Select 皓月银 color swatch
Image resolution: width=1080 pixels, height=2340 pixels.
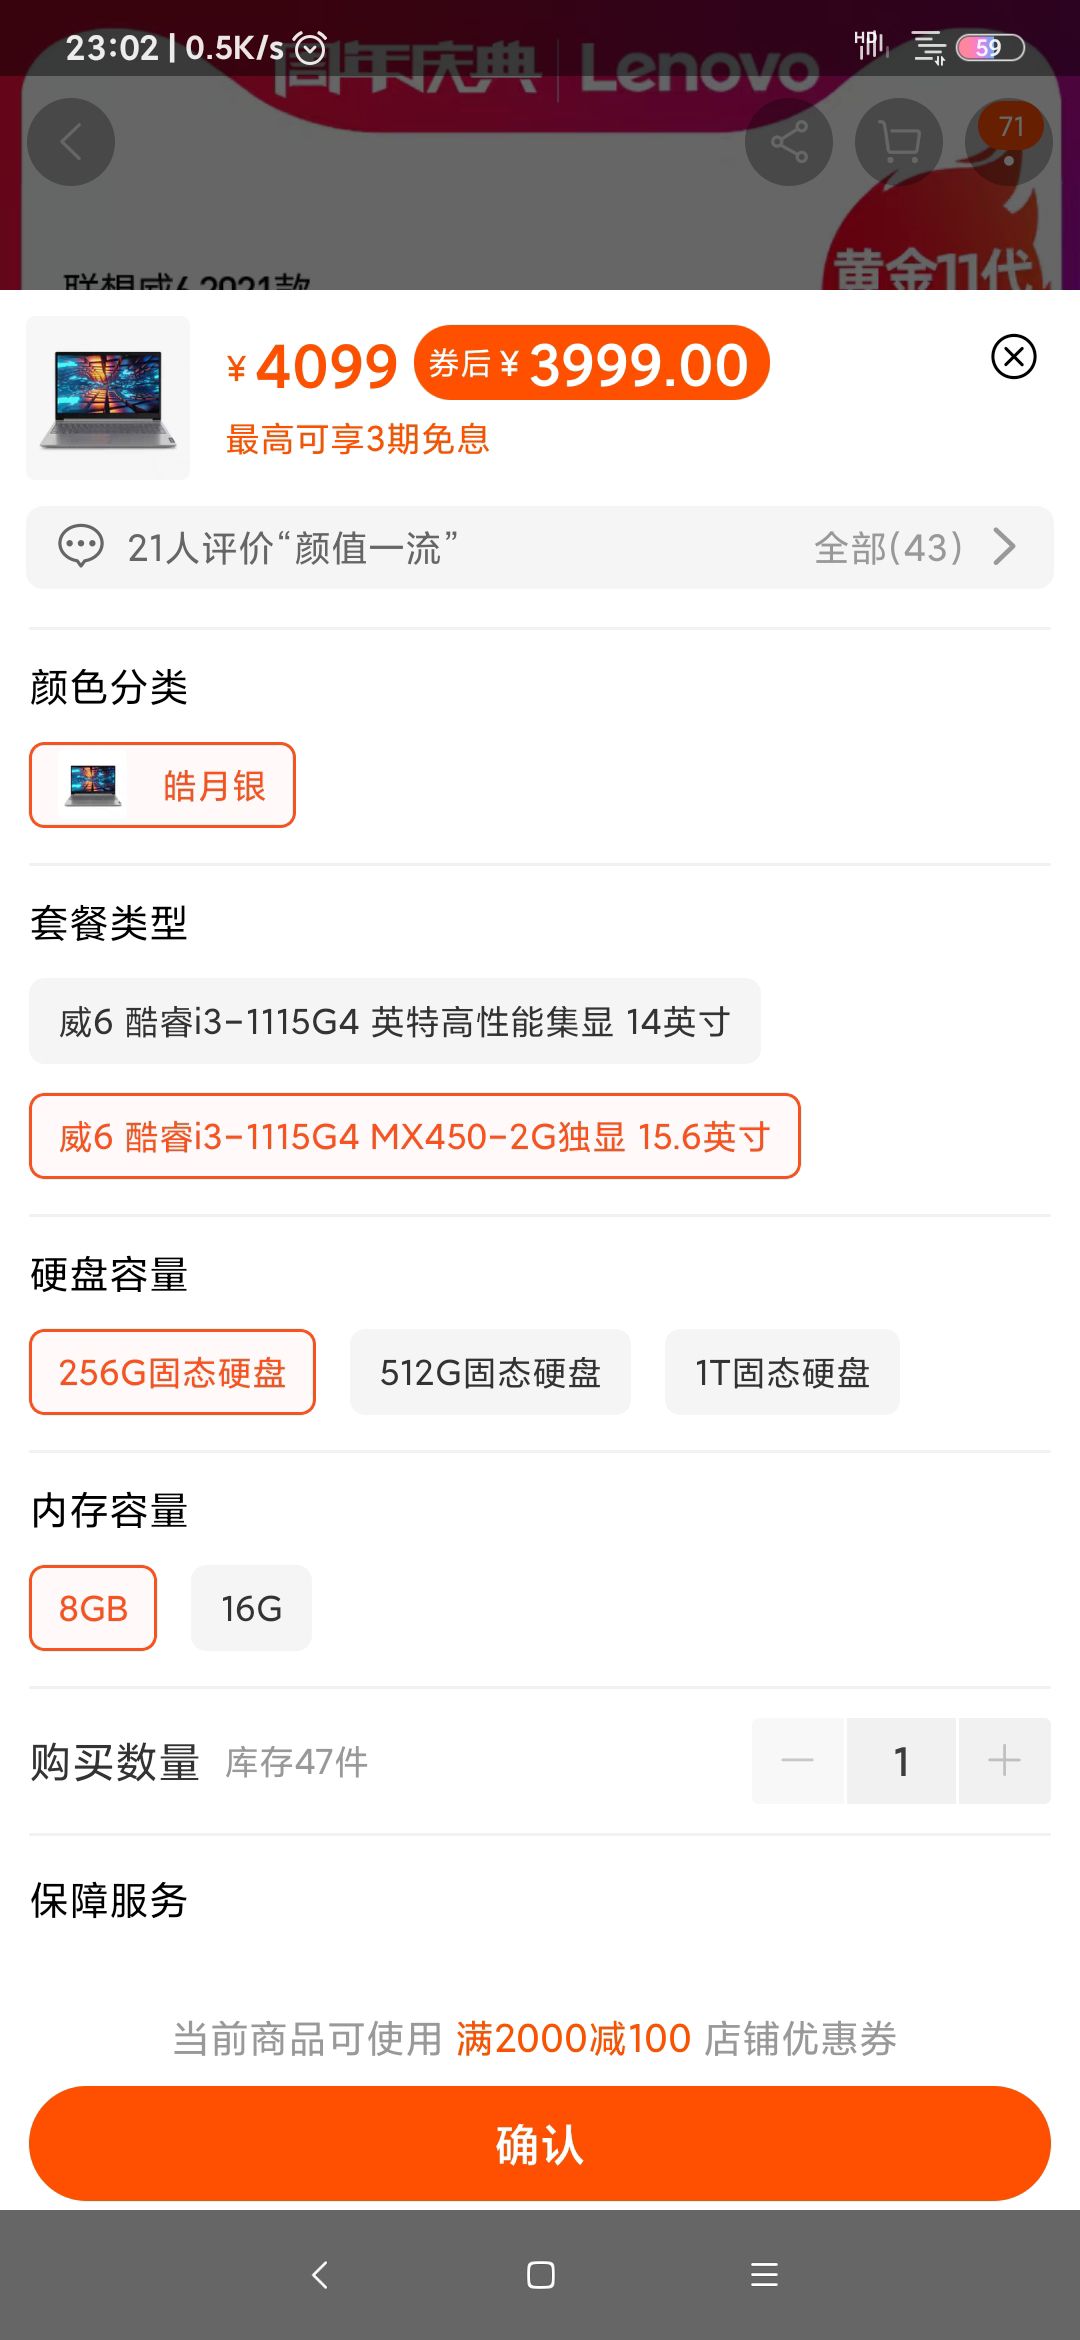tap(162, 785)
